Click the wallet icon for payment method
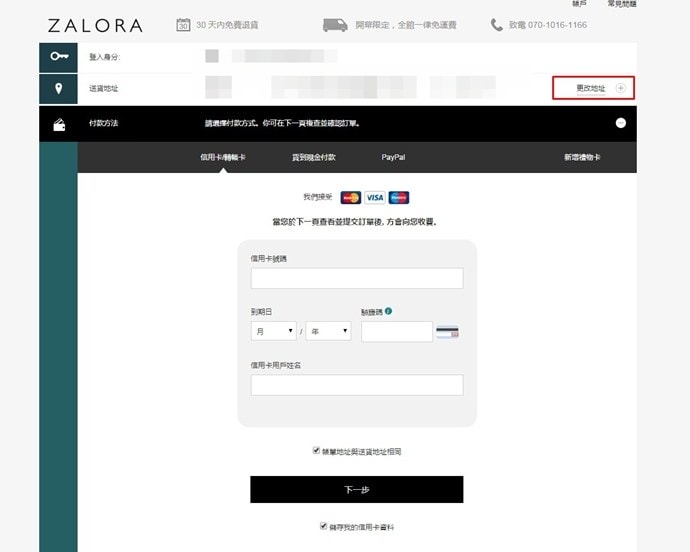690x552 pixels. coord(58,123)
